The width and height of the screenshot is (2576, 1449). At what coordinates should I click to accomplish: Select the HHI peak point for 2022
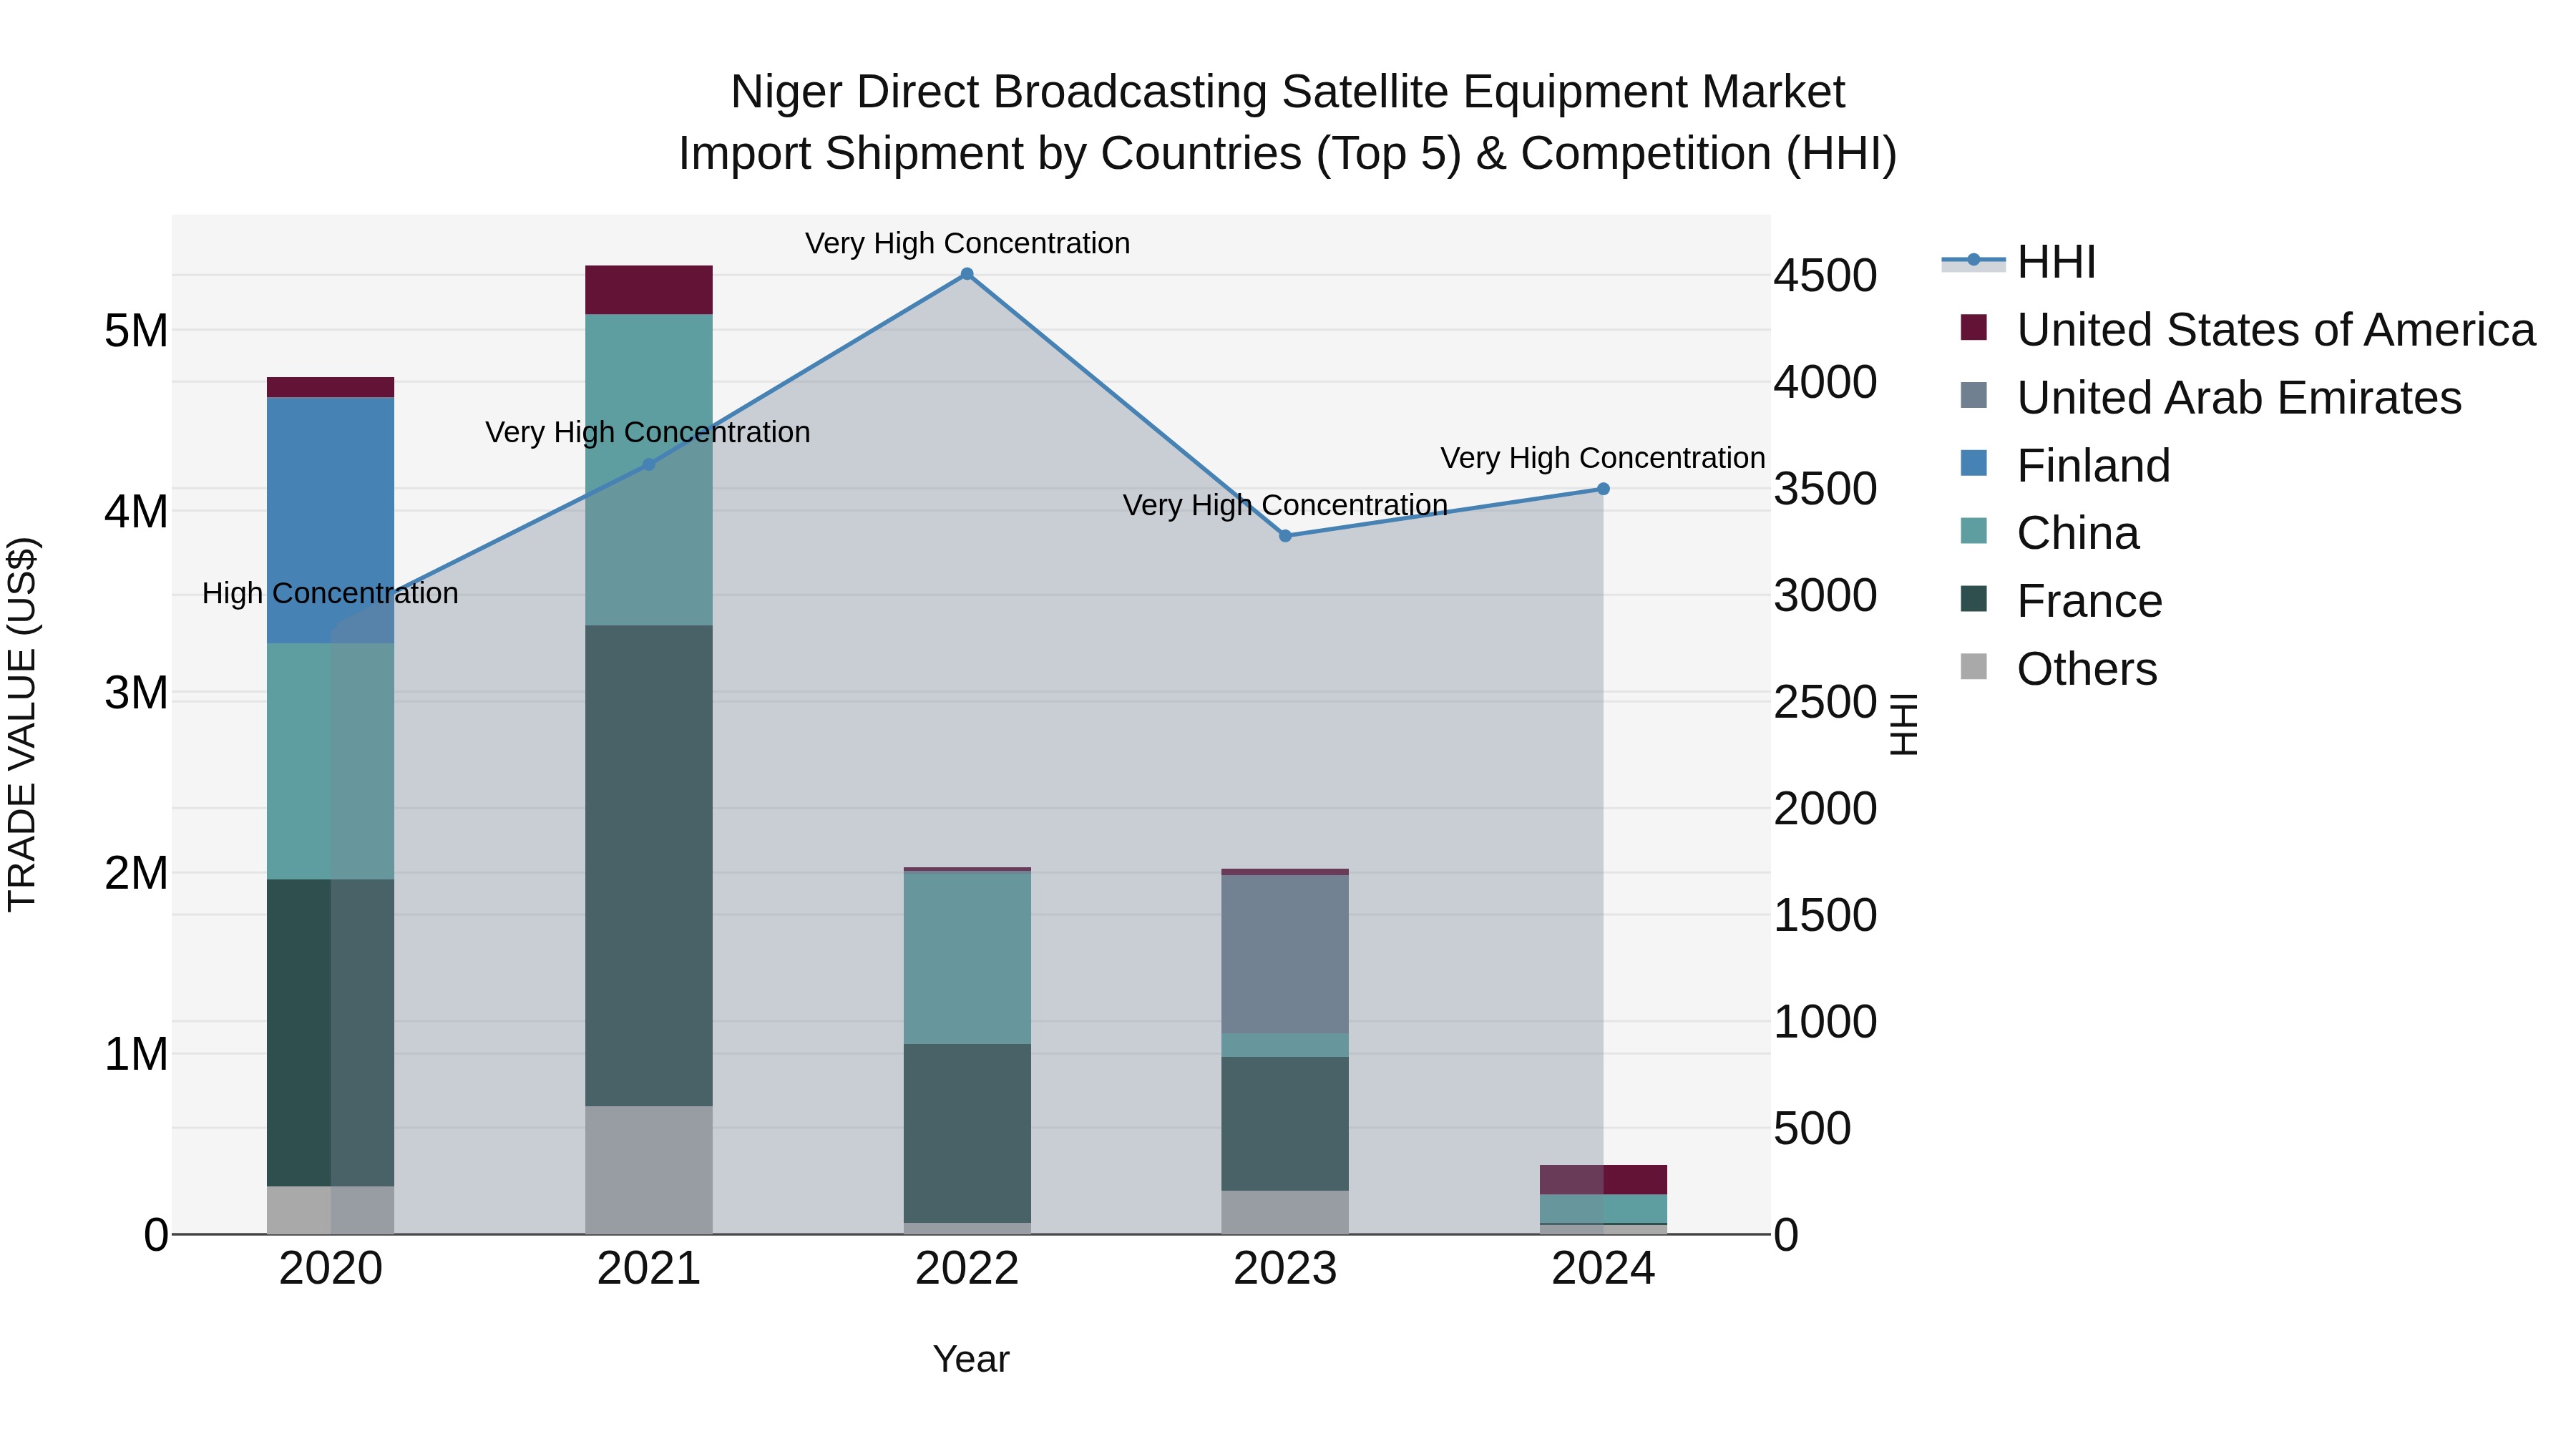coord(967,274)
